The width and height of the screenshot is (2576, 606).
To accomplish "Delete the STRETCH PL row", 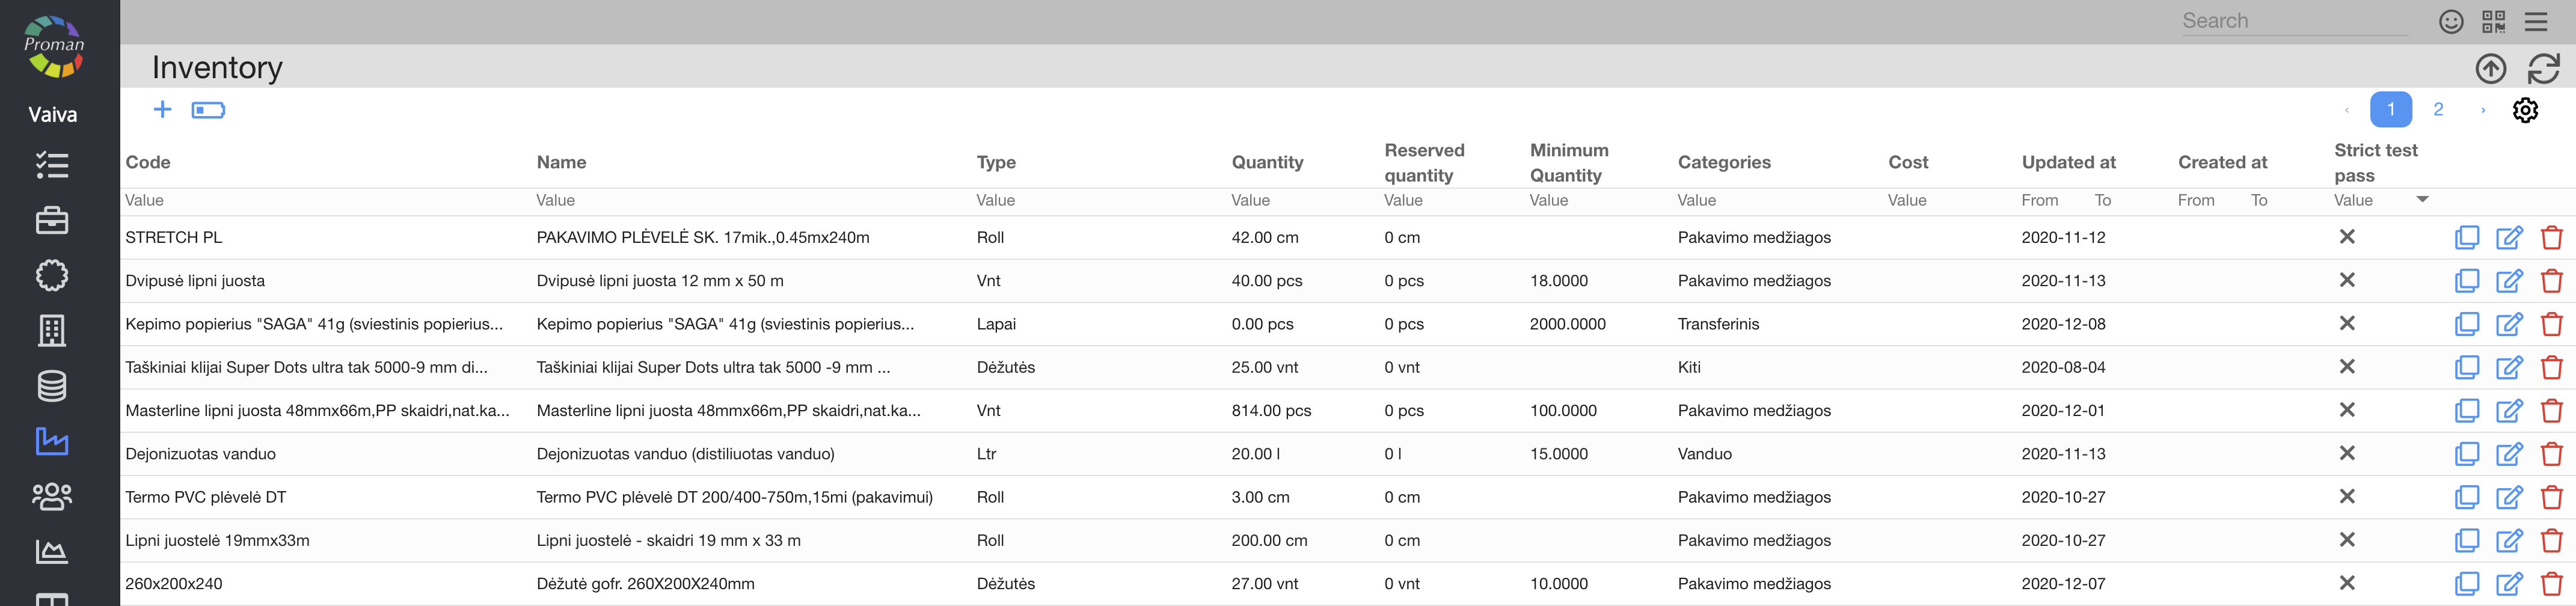I will coord(2551,238).
